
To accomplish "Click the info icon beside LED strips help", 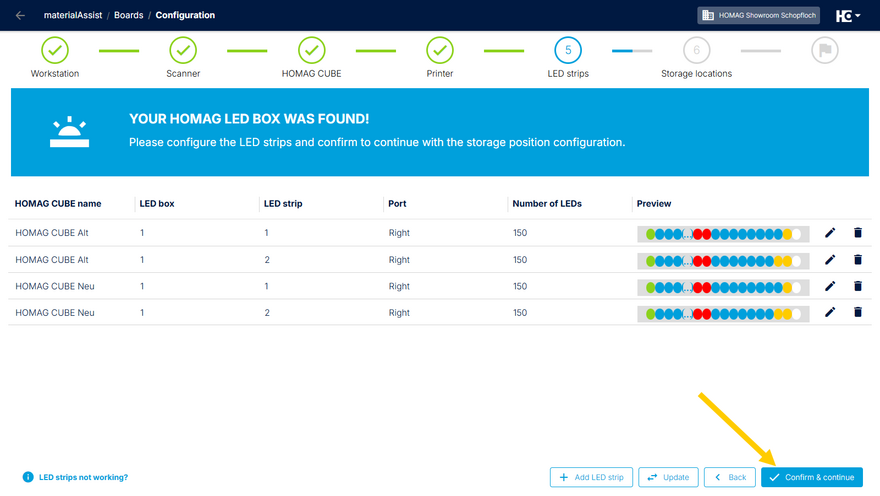I will (x=28, y=477).
